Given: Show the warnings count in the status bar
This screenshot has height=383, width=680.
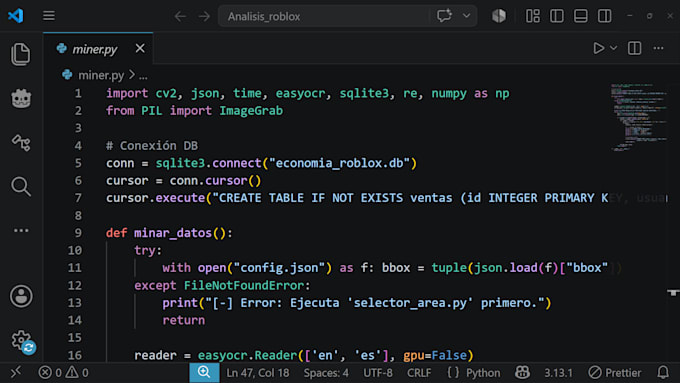Looking at the screenshot, I should tap(77, 373).
